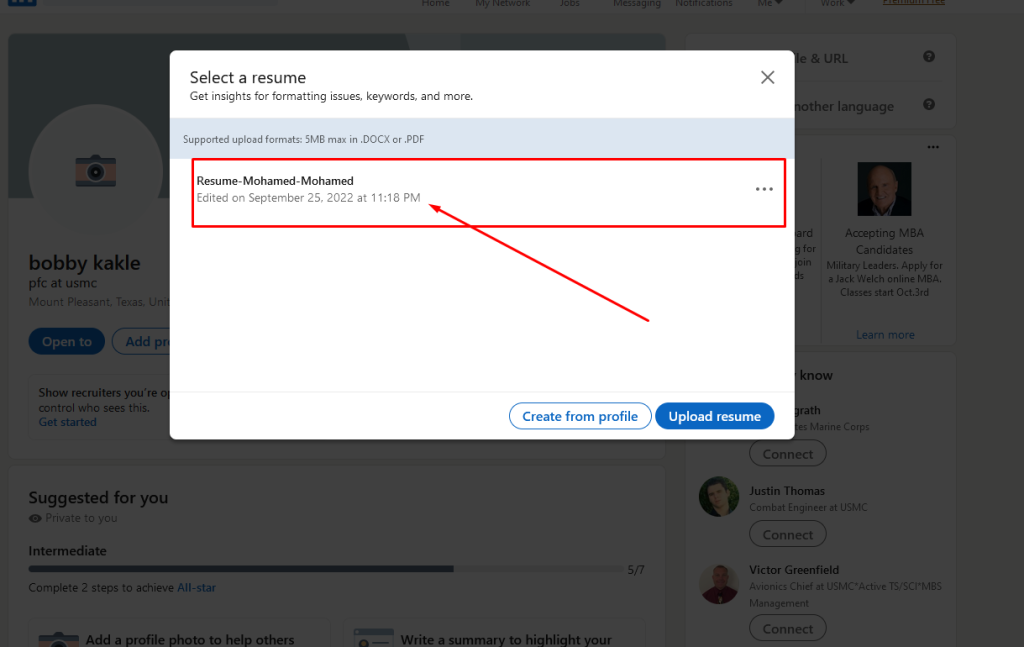
Task: Click the Create from profile button
Action: pyautogui.click(x=579, y=416)
